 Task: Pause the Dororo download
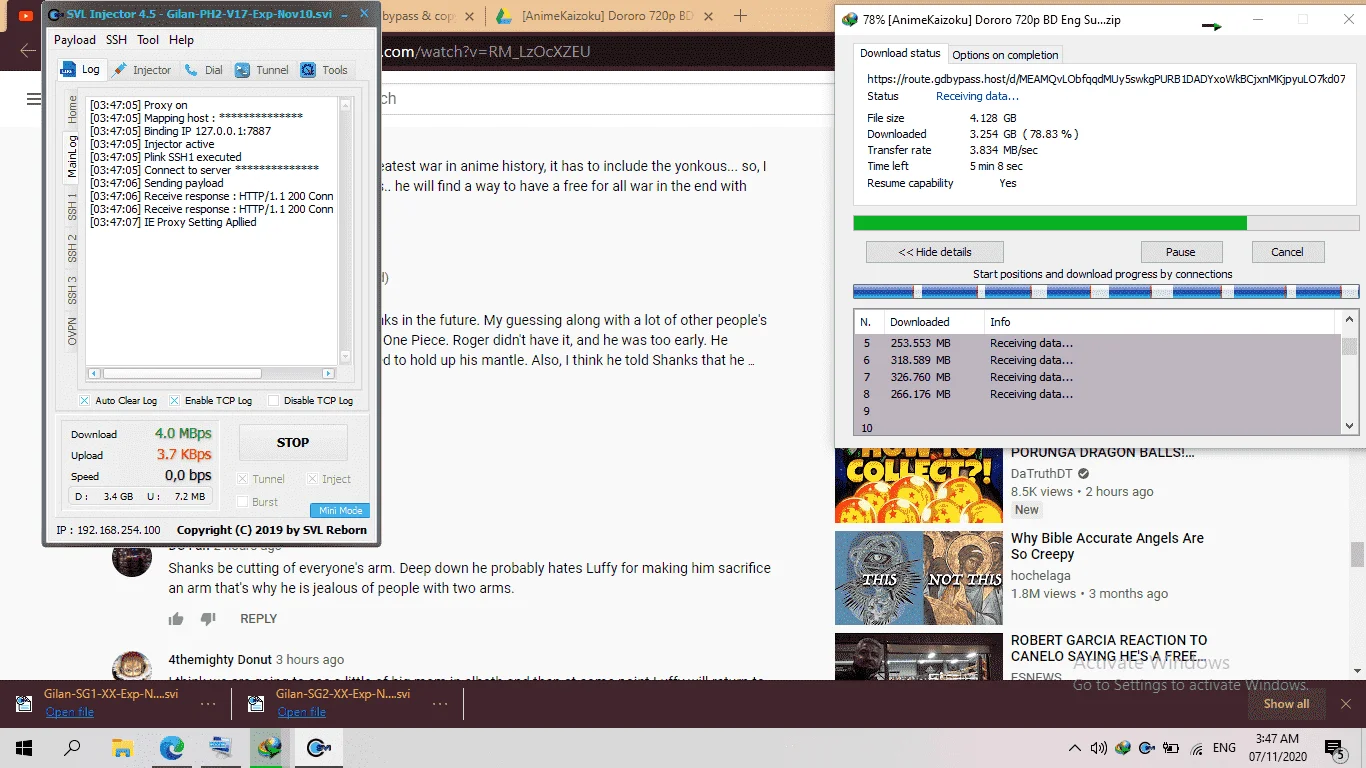(1181, 252)
